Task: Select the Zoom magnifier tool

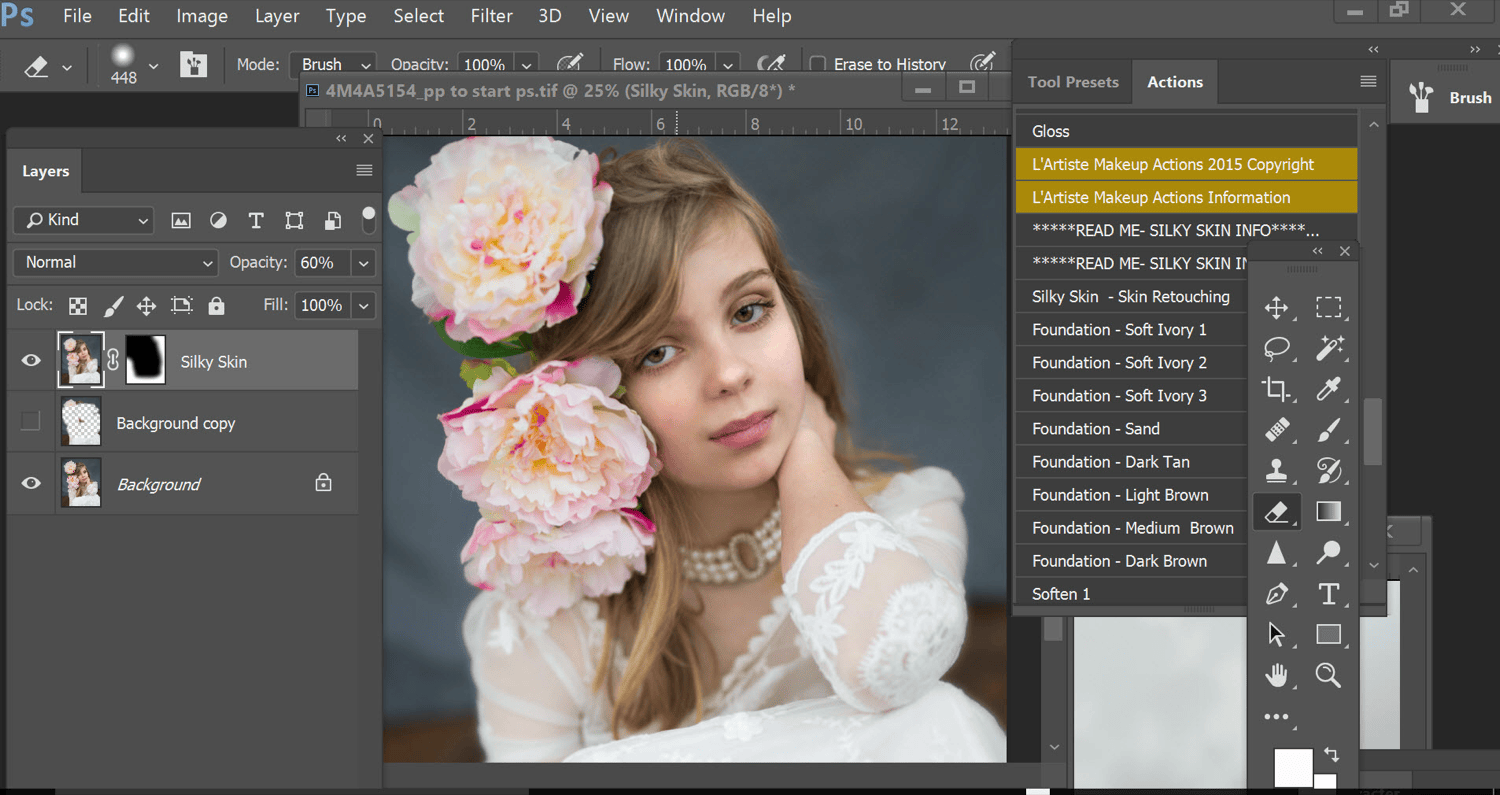Action: coord(1328,676)
